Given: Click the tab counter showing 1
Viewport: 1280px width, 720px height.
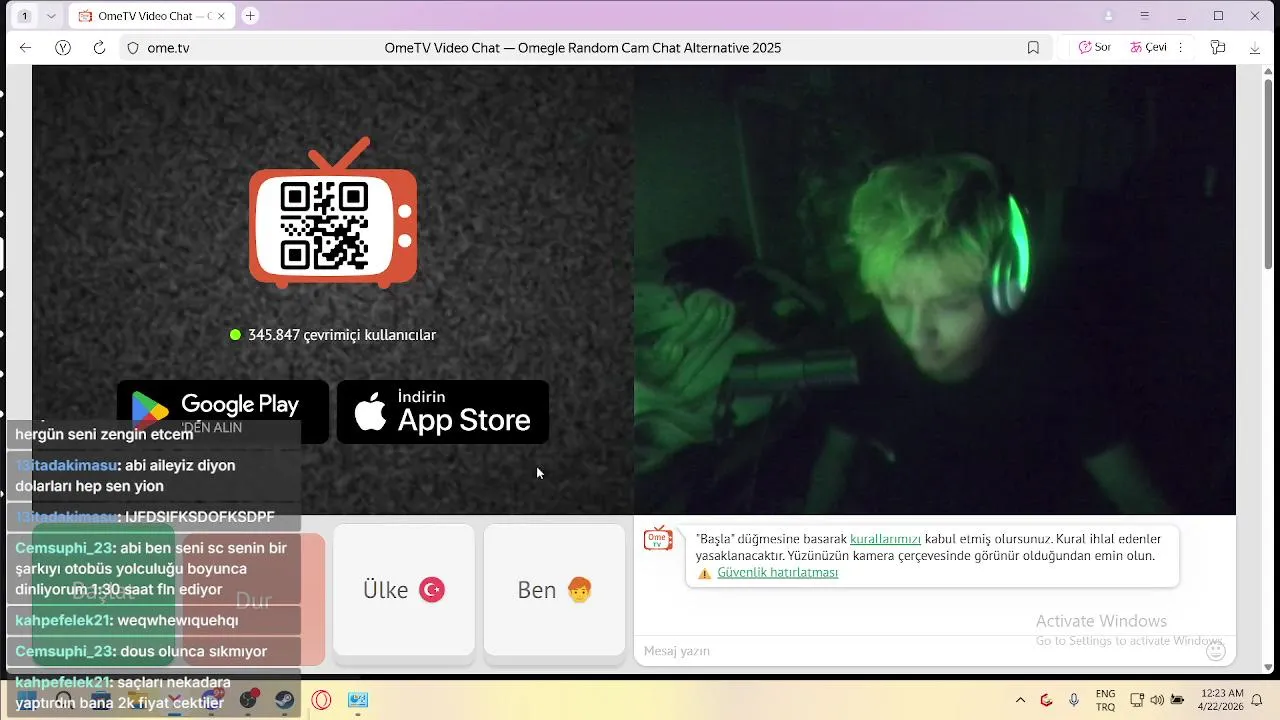Looking at the screenshot, I should coord(24,16).
